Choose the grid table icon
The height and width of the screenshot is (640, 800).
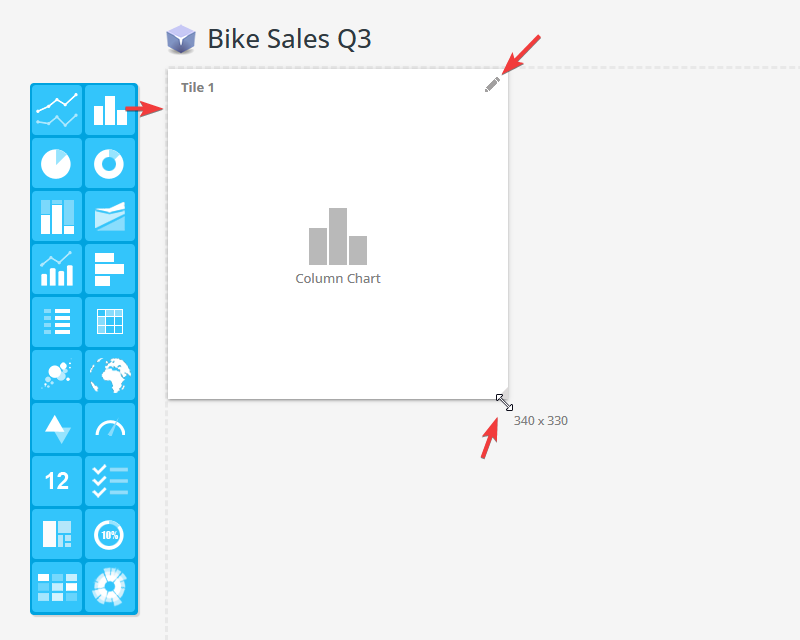point(110,322)
